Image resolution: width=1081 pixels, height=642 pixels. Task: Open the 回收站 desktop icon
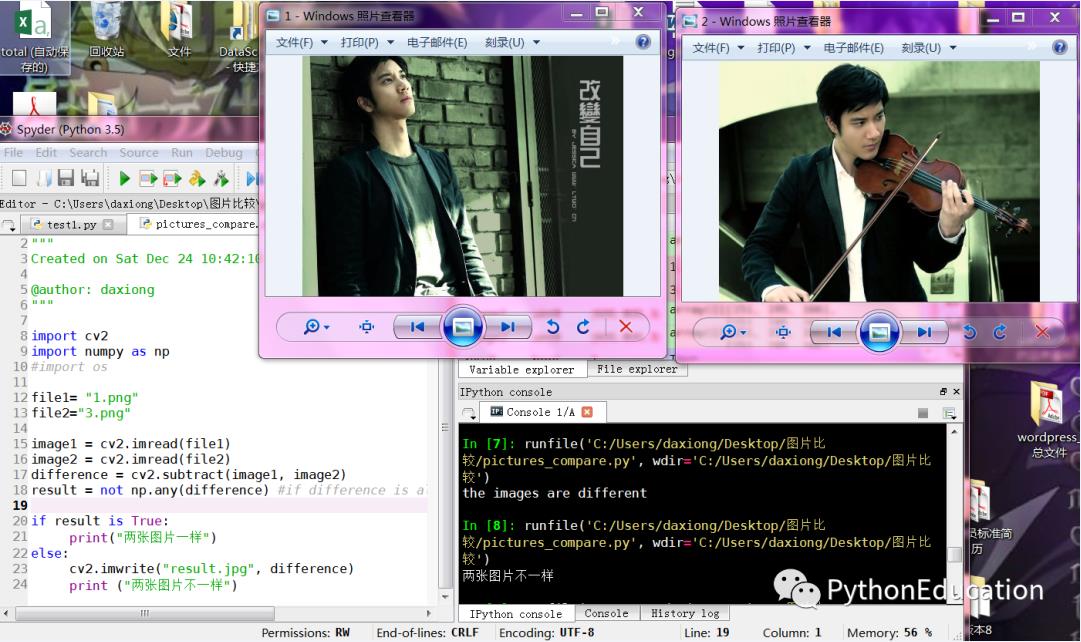[x=107, y=31]
